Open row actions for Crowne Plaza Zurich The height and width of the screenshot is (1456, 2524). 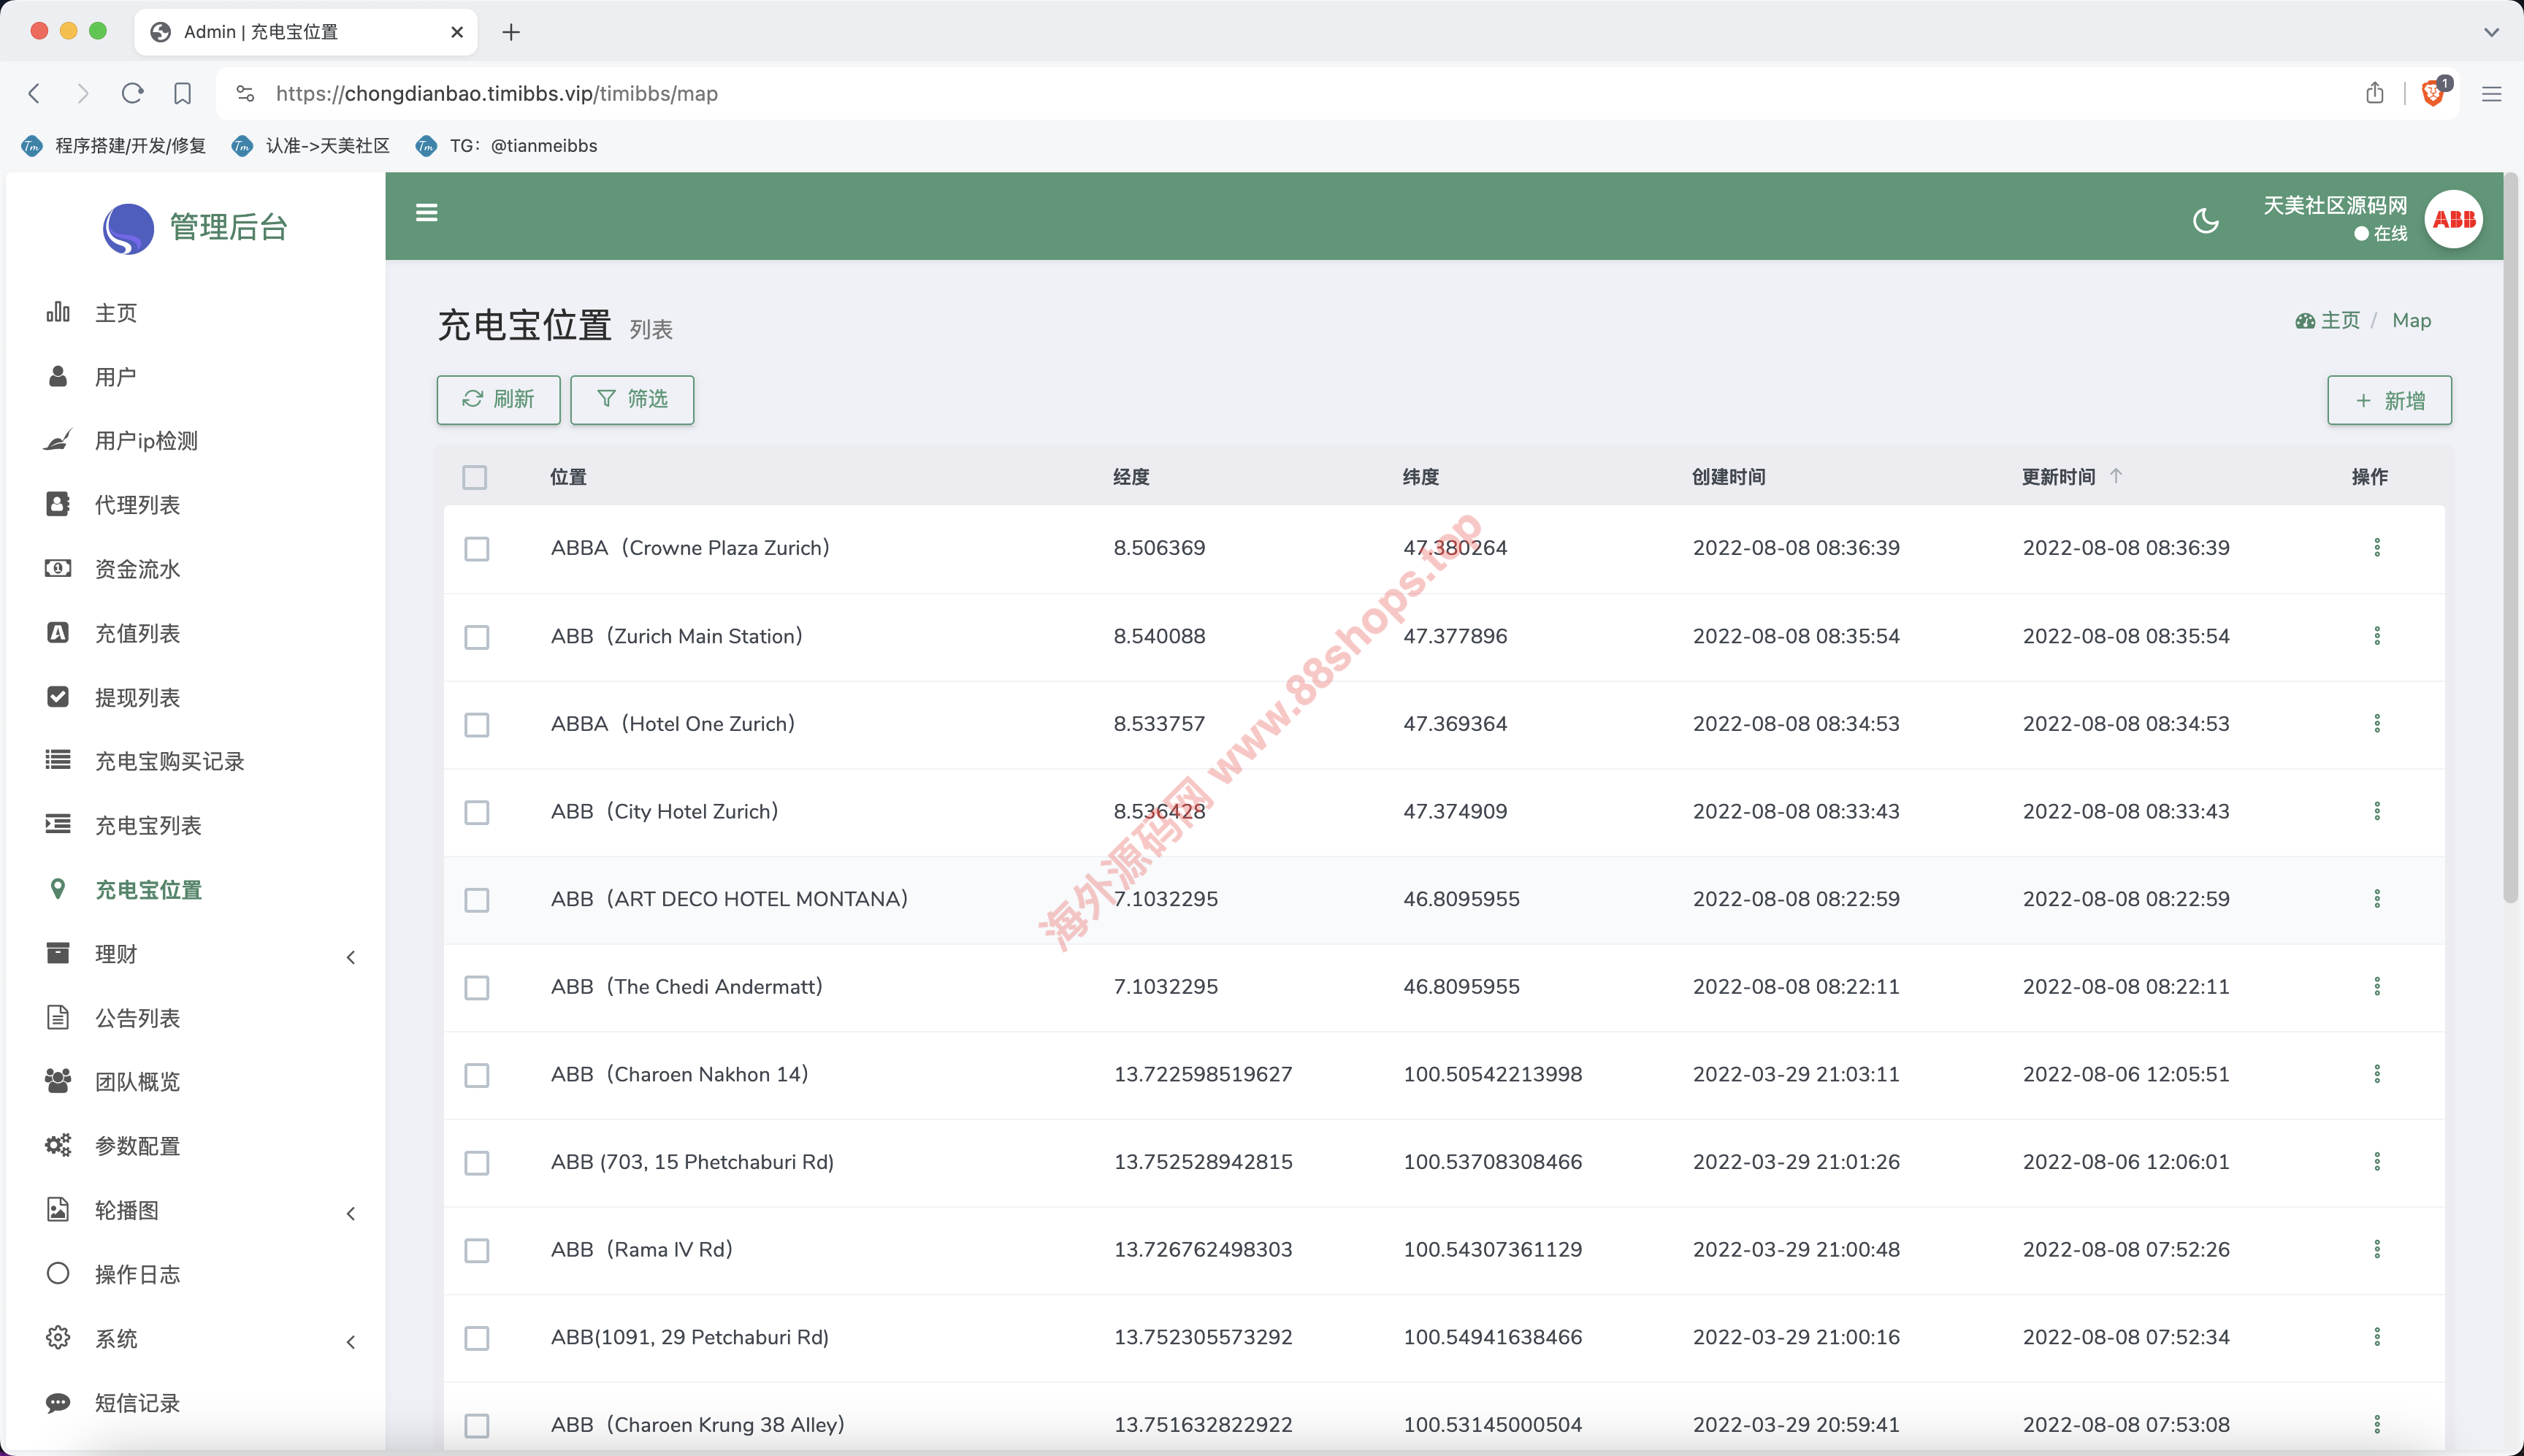(x=2377, y=548)
